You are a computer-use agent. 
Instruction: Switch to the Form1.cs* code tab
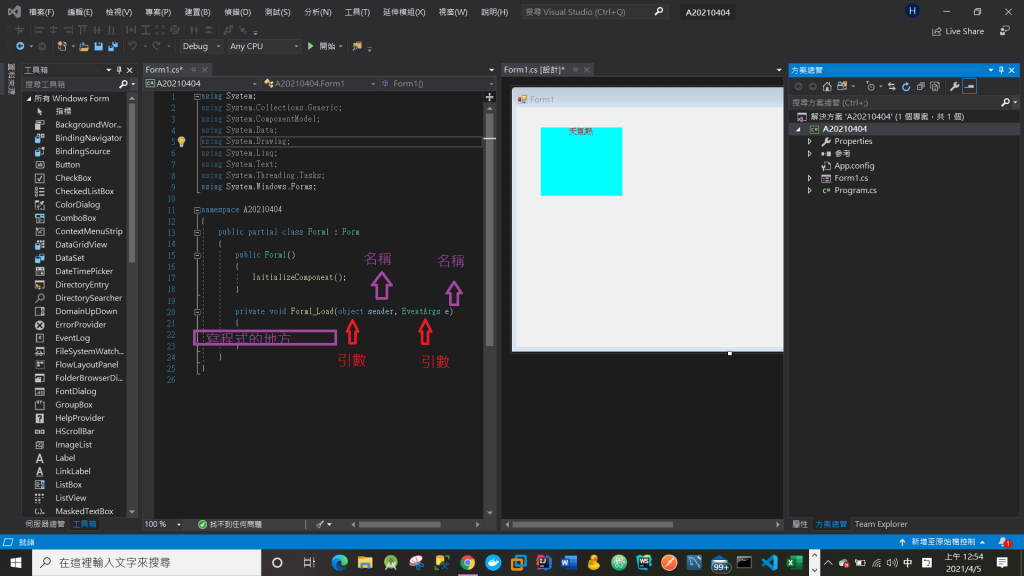[x=164, y=70]
